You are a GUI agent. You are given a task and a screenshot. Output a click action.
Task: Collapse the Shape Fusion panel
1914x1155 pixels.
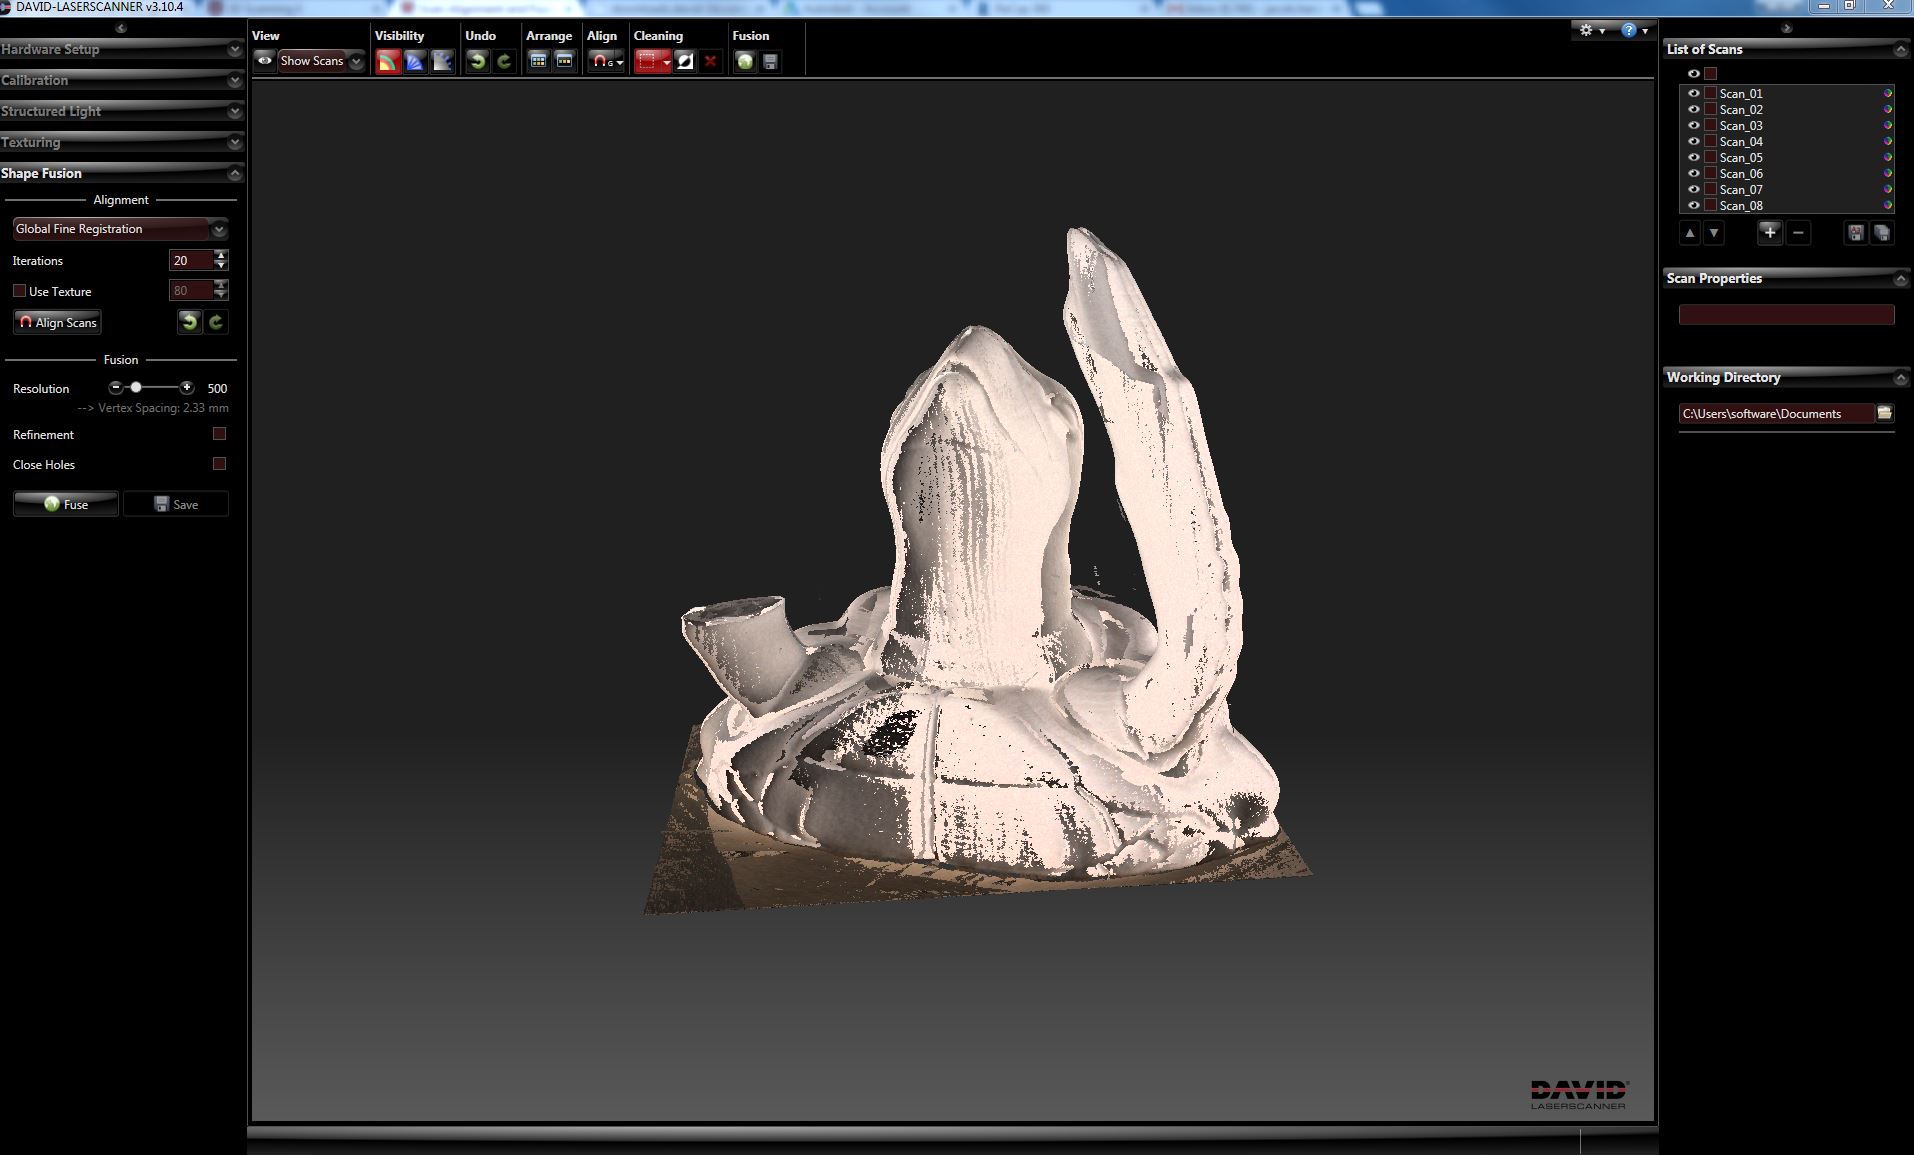(x=234, y=173)
